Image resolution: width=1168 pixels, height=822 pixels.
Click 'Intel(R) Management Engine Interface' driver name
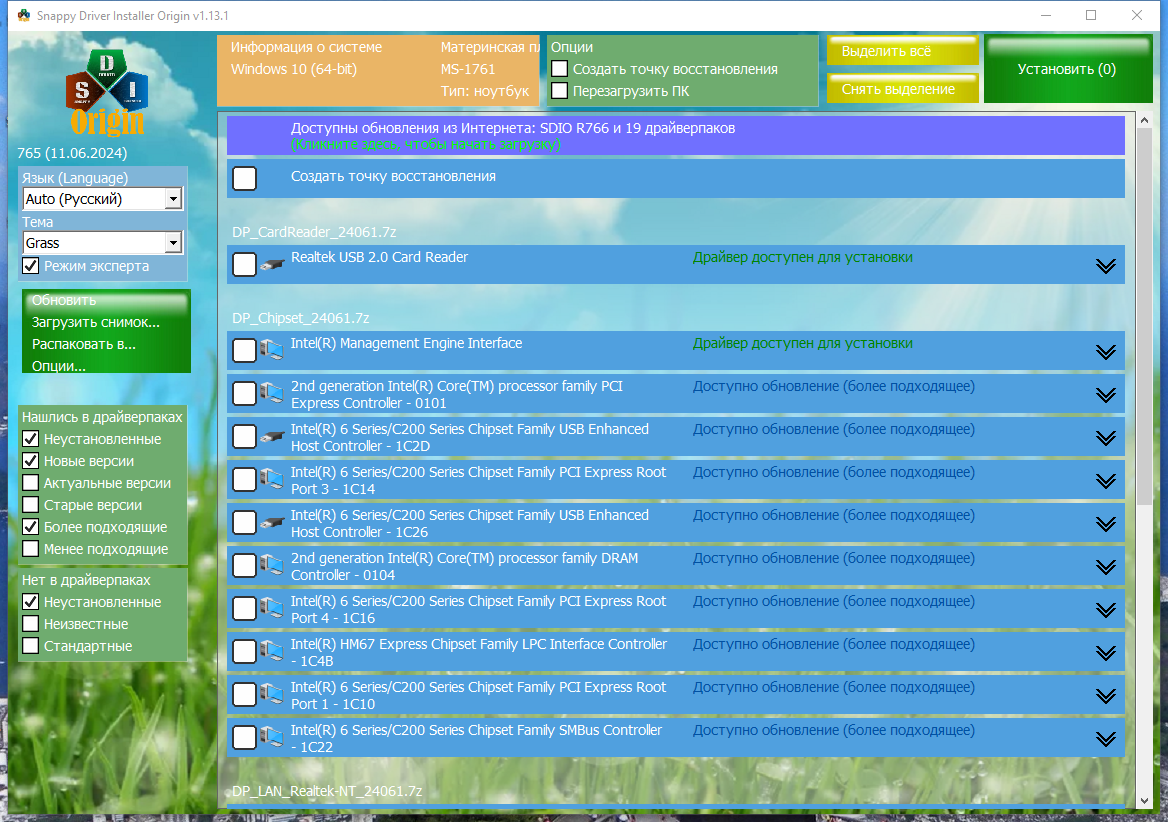click(x=406, y=343)
